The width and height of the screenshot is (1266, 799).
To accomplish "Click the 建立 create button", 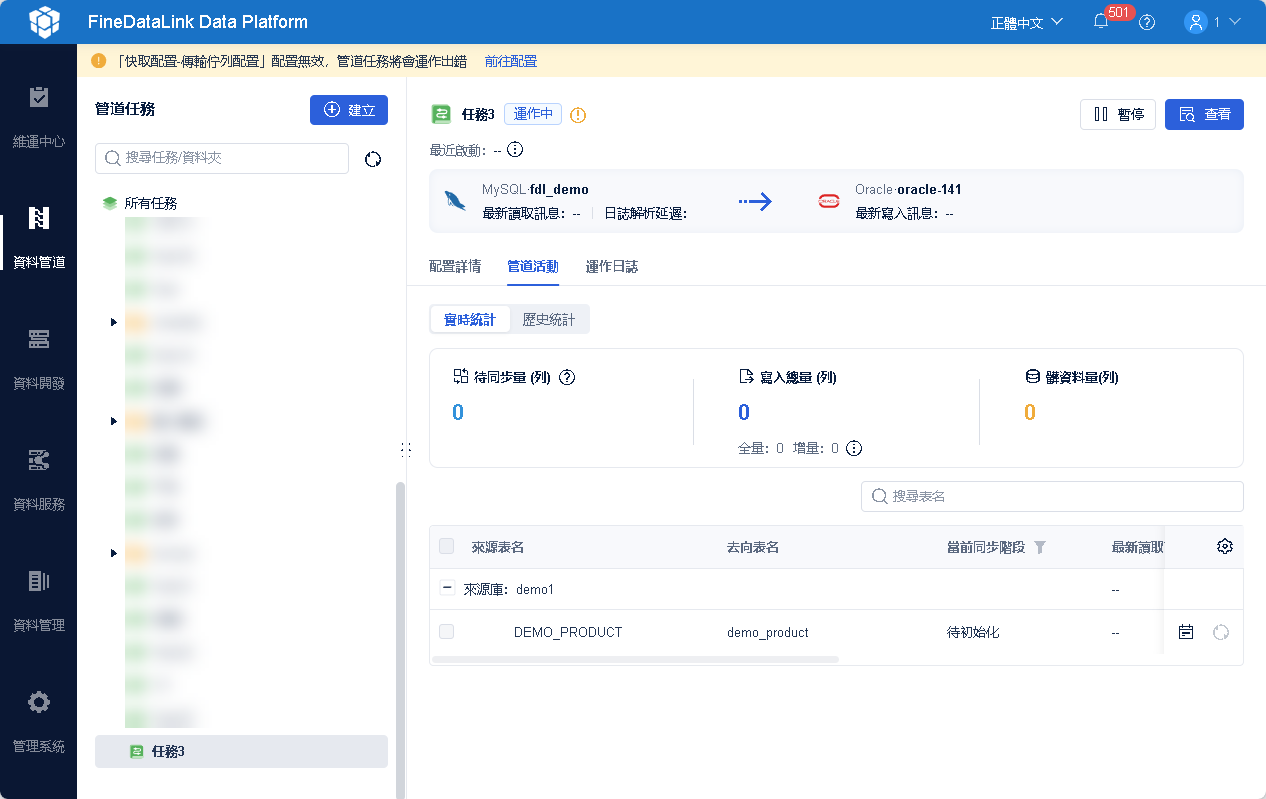I will click(x=349, y=110).
